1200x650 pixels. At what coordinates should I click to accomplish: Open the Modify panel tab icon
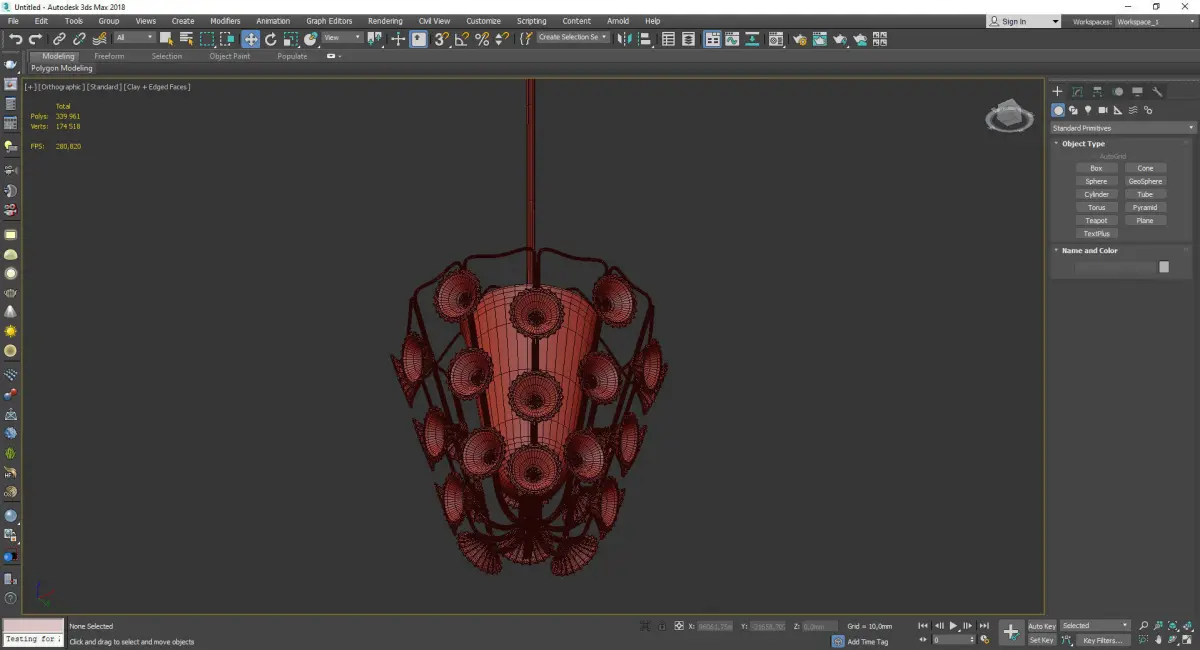click(x=1077, y=91)
